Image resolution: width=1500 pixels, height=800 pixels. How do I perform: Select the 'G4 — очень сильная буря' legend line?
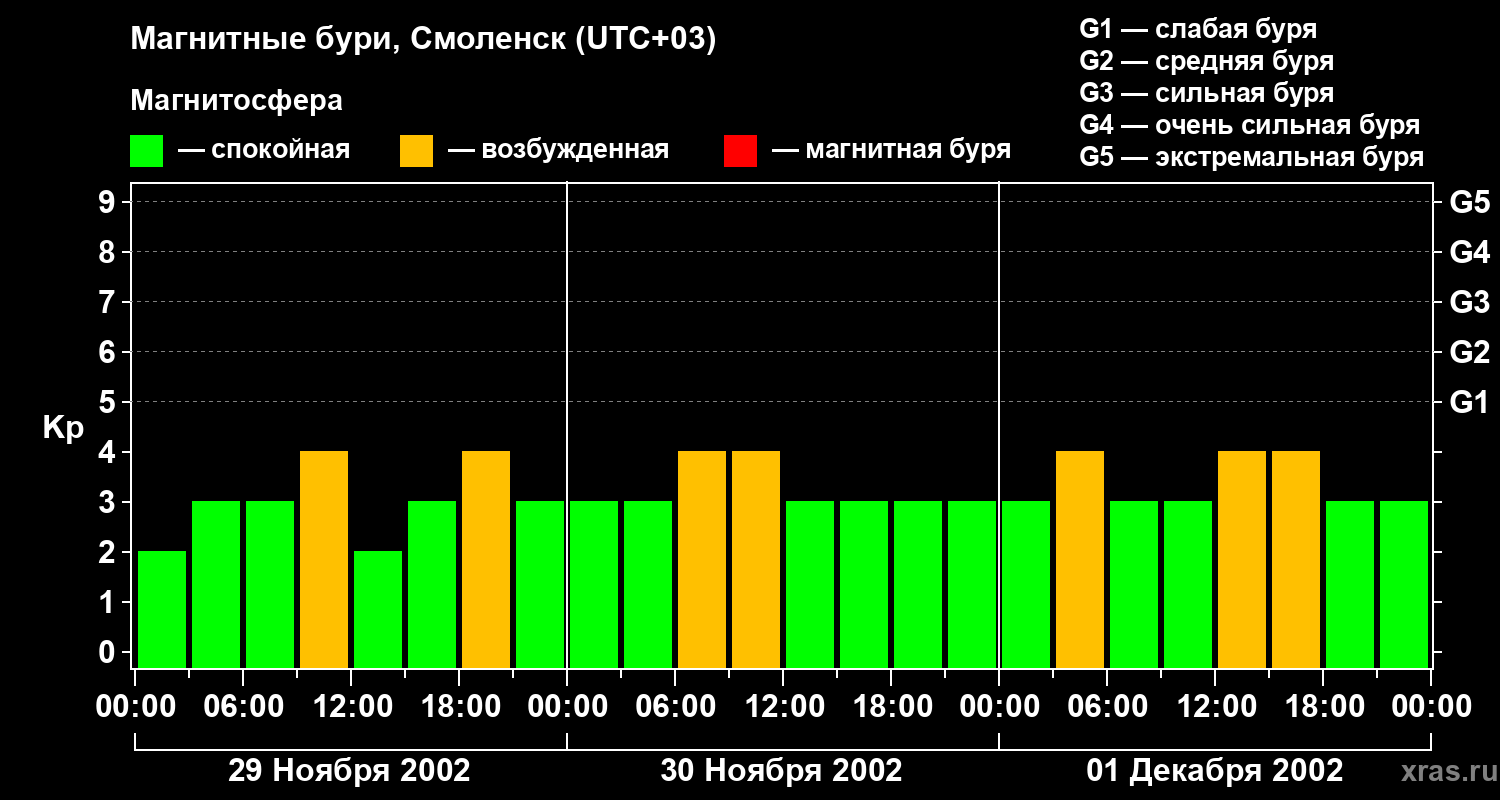[1250, 125]
